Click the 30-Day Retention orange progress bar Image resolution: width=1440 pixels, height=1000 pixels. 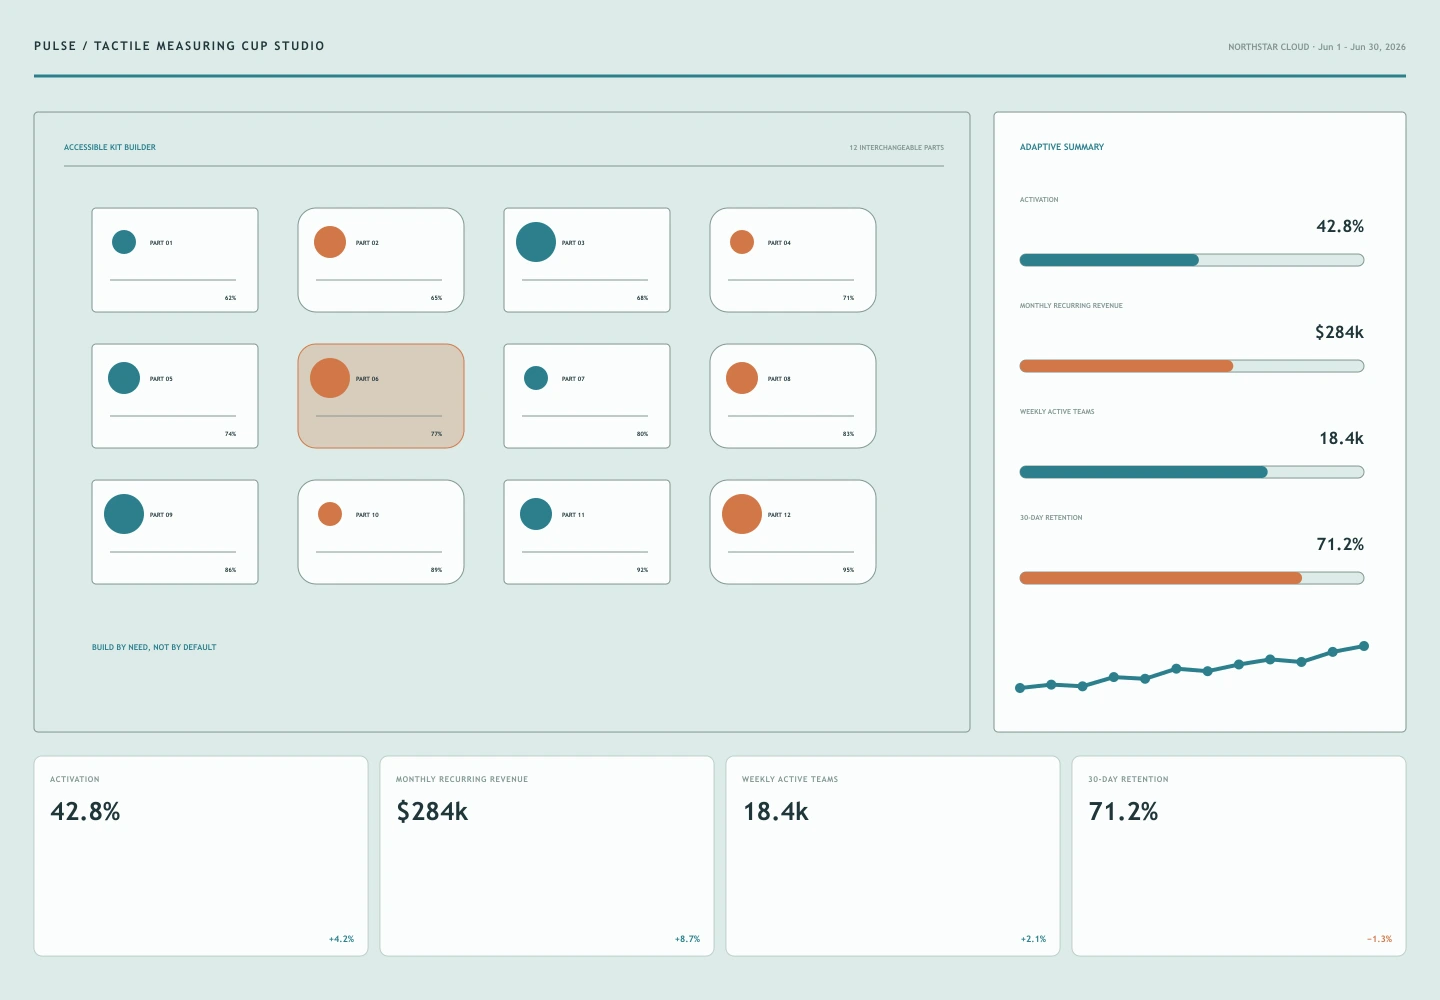1192,578
